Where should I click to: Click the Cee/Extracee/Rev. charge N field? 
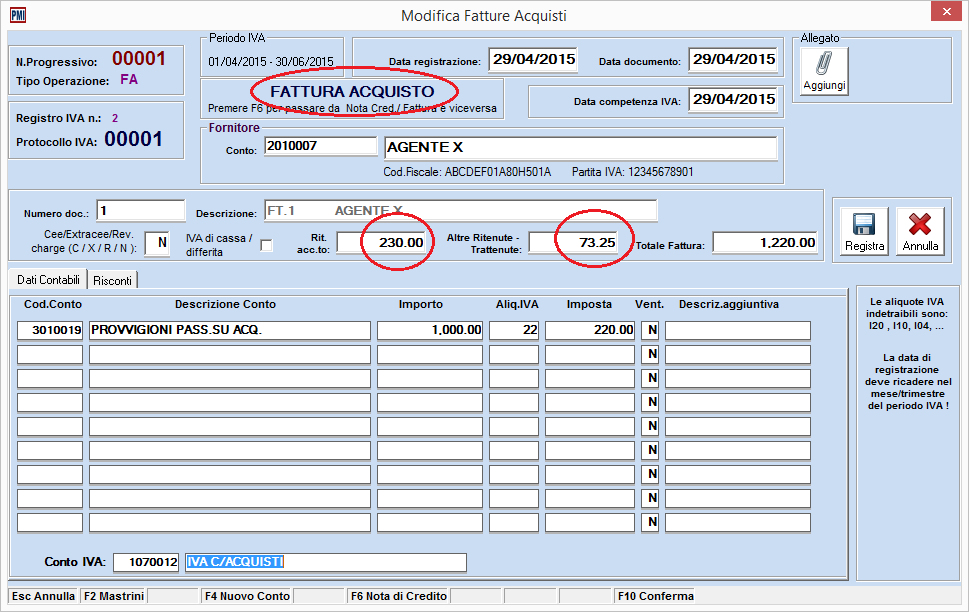157,243
